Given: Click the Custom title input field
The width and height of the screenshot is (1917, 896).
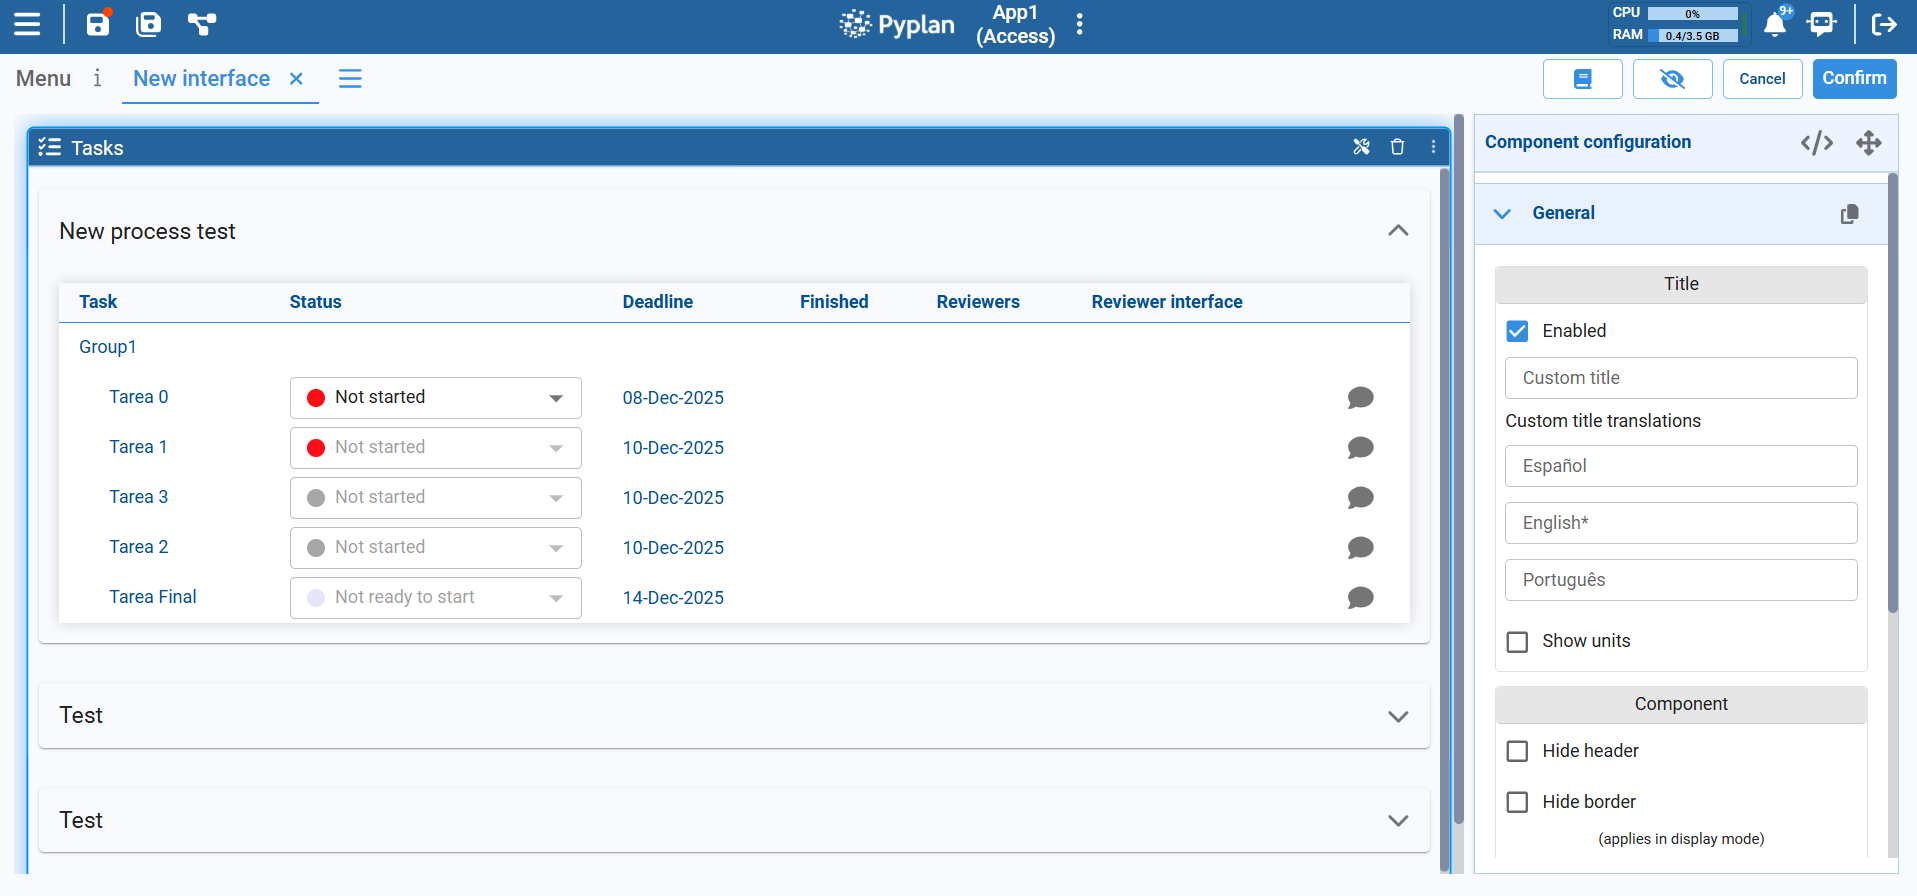Looking at the screenshot, I should [1680, 378].
